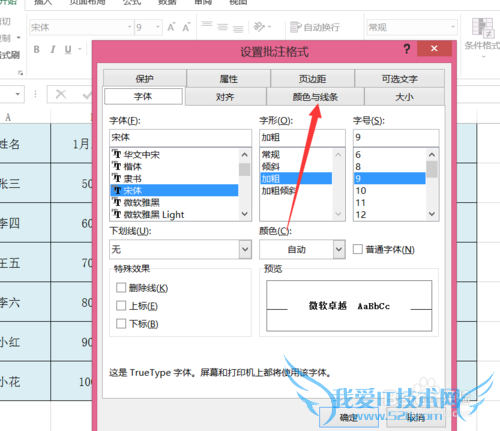Viewport: 500px width, 431px height.
Task: Toggle Bold in the Excel ribbon
Action: (x=37, y=50)
